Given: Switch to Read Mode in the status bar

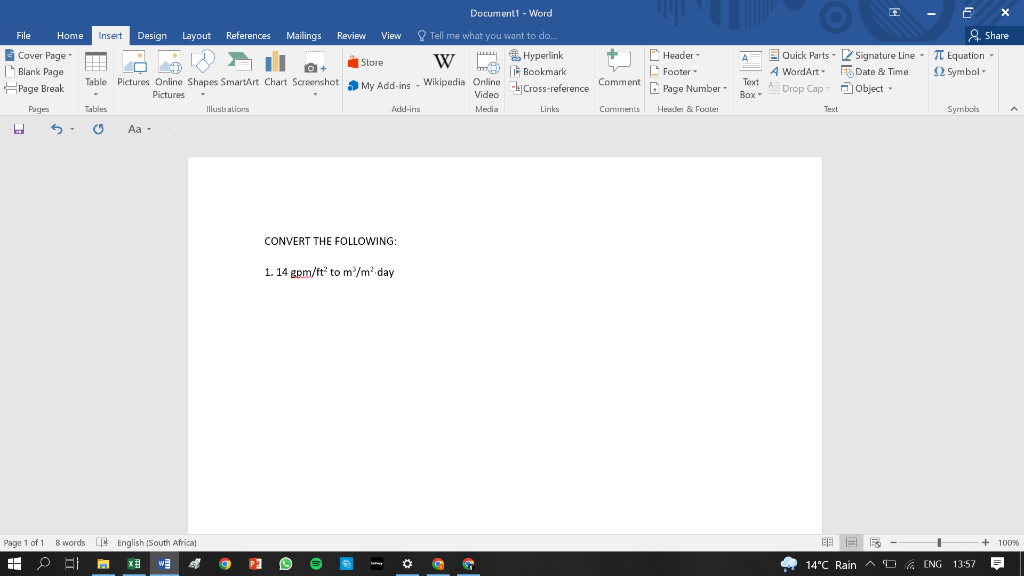Looking at the screenshot, I should point(826,542).
